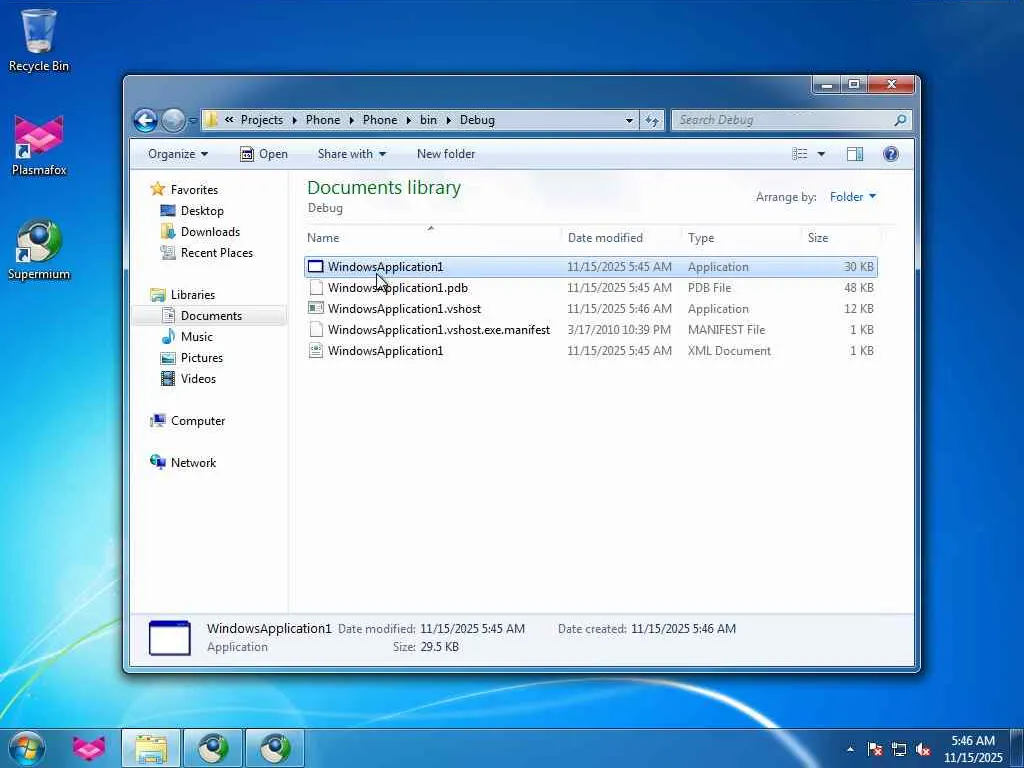Select the Supermium desktop icon
The image size is (1024, 768).
click(39, 251)
